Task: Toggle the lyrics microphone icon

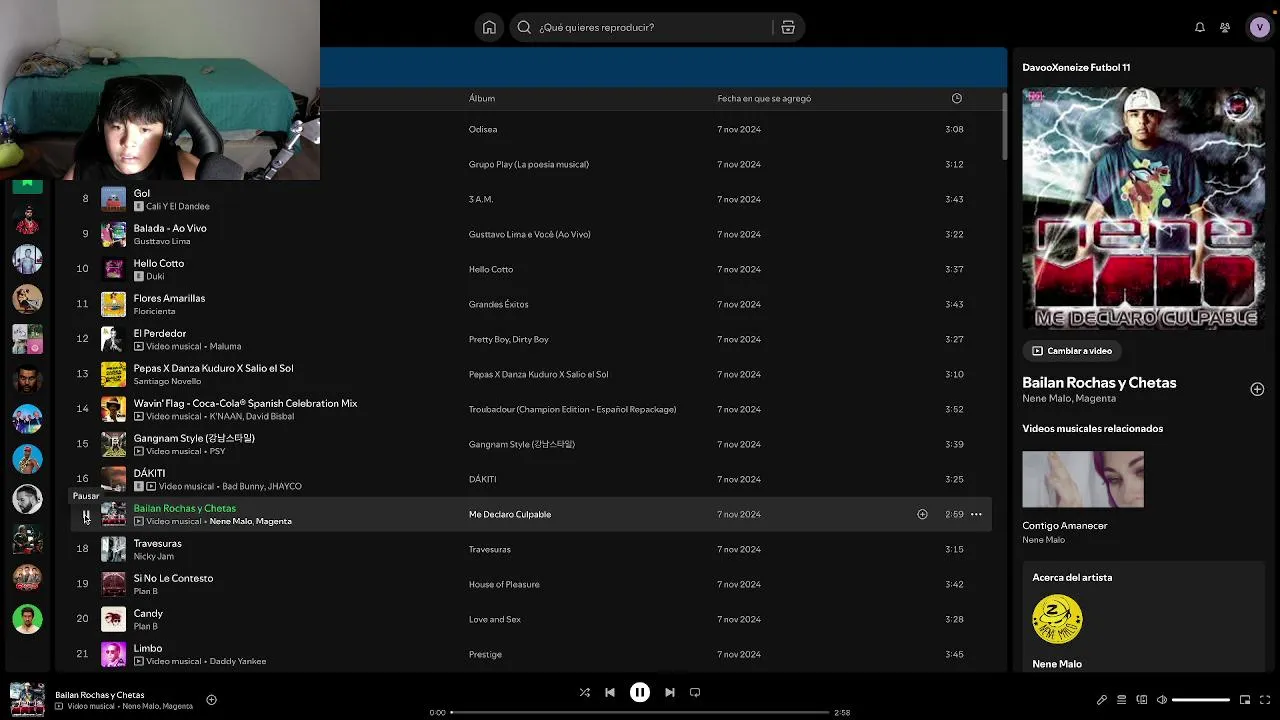Action: click(x=1102, y=700)
